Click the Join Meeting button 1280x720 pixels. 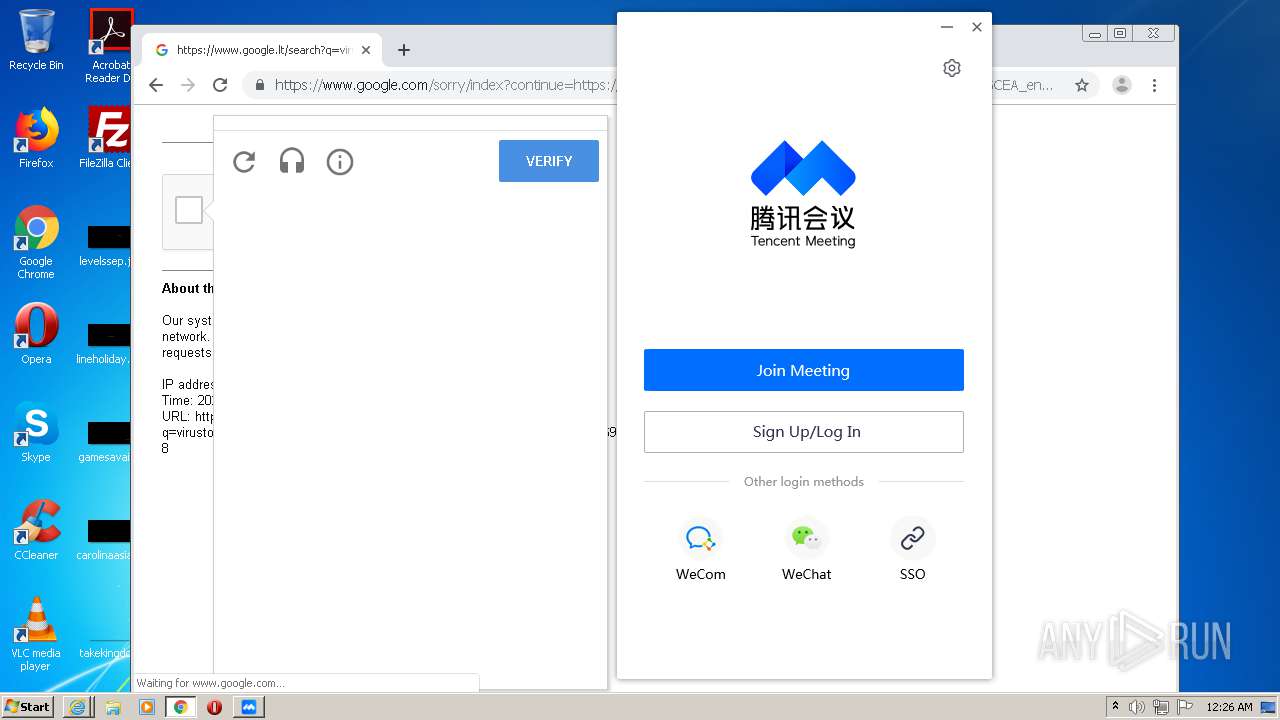(804, 370)
